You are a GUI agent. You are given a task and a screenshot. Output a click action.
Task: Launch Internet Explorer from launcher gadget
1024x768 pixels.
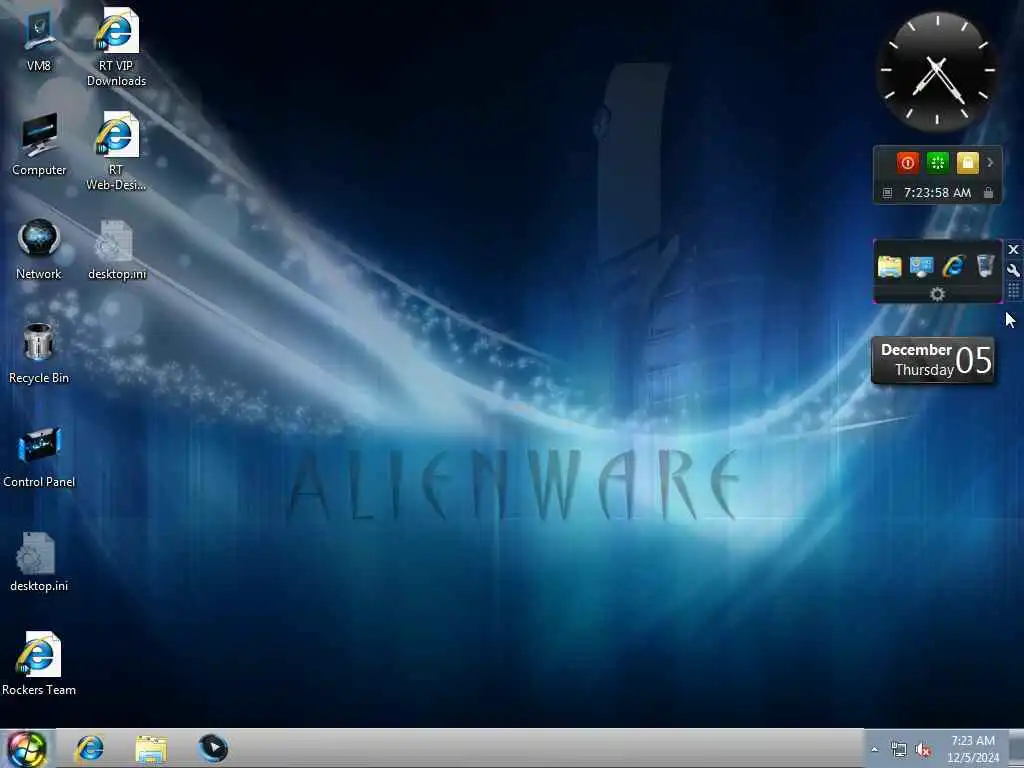click(x=953, y=266)
